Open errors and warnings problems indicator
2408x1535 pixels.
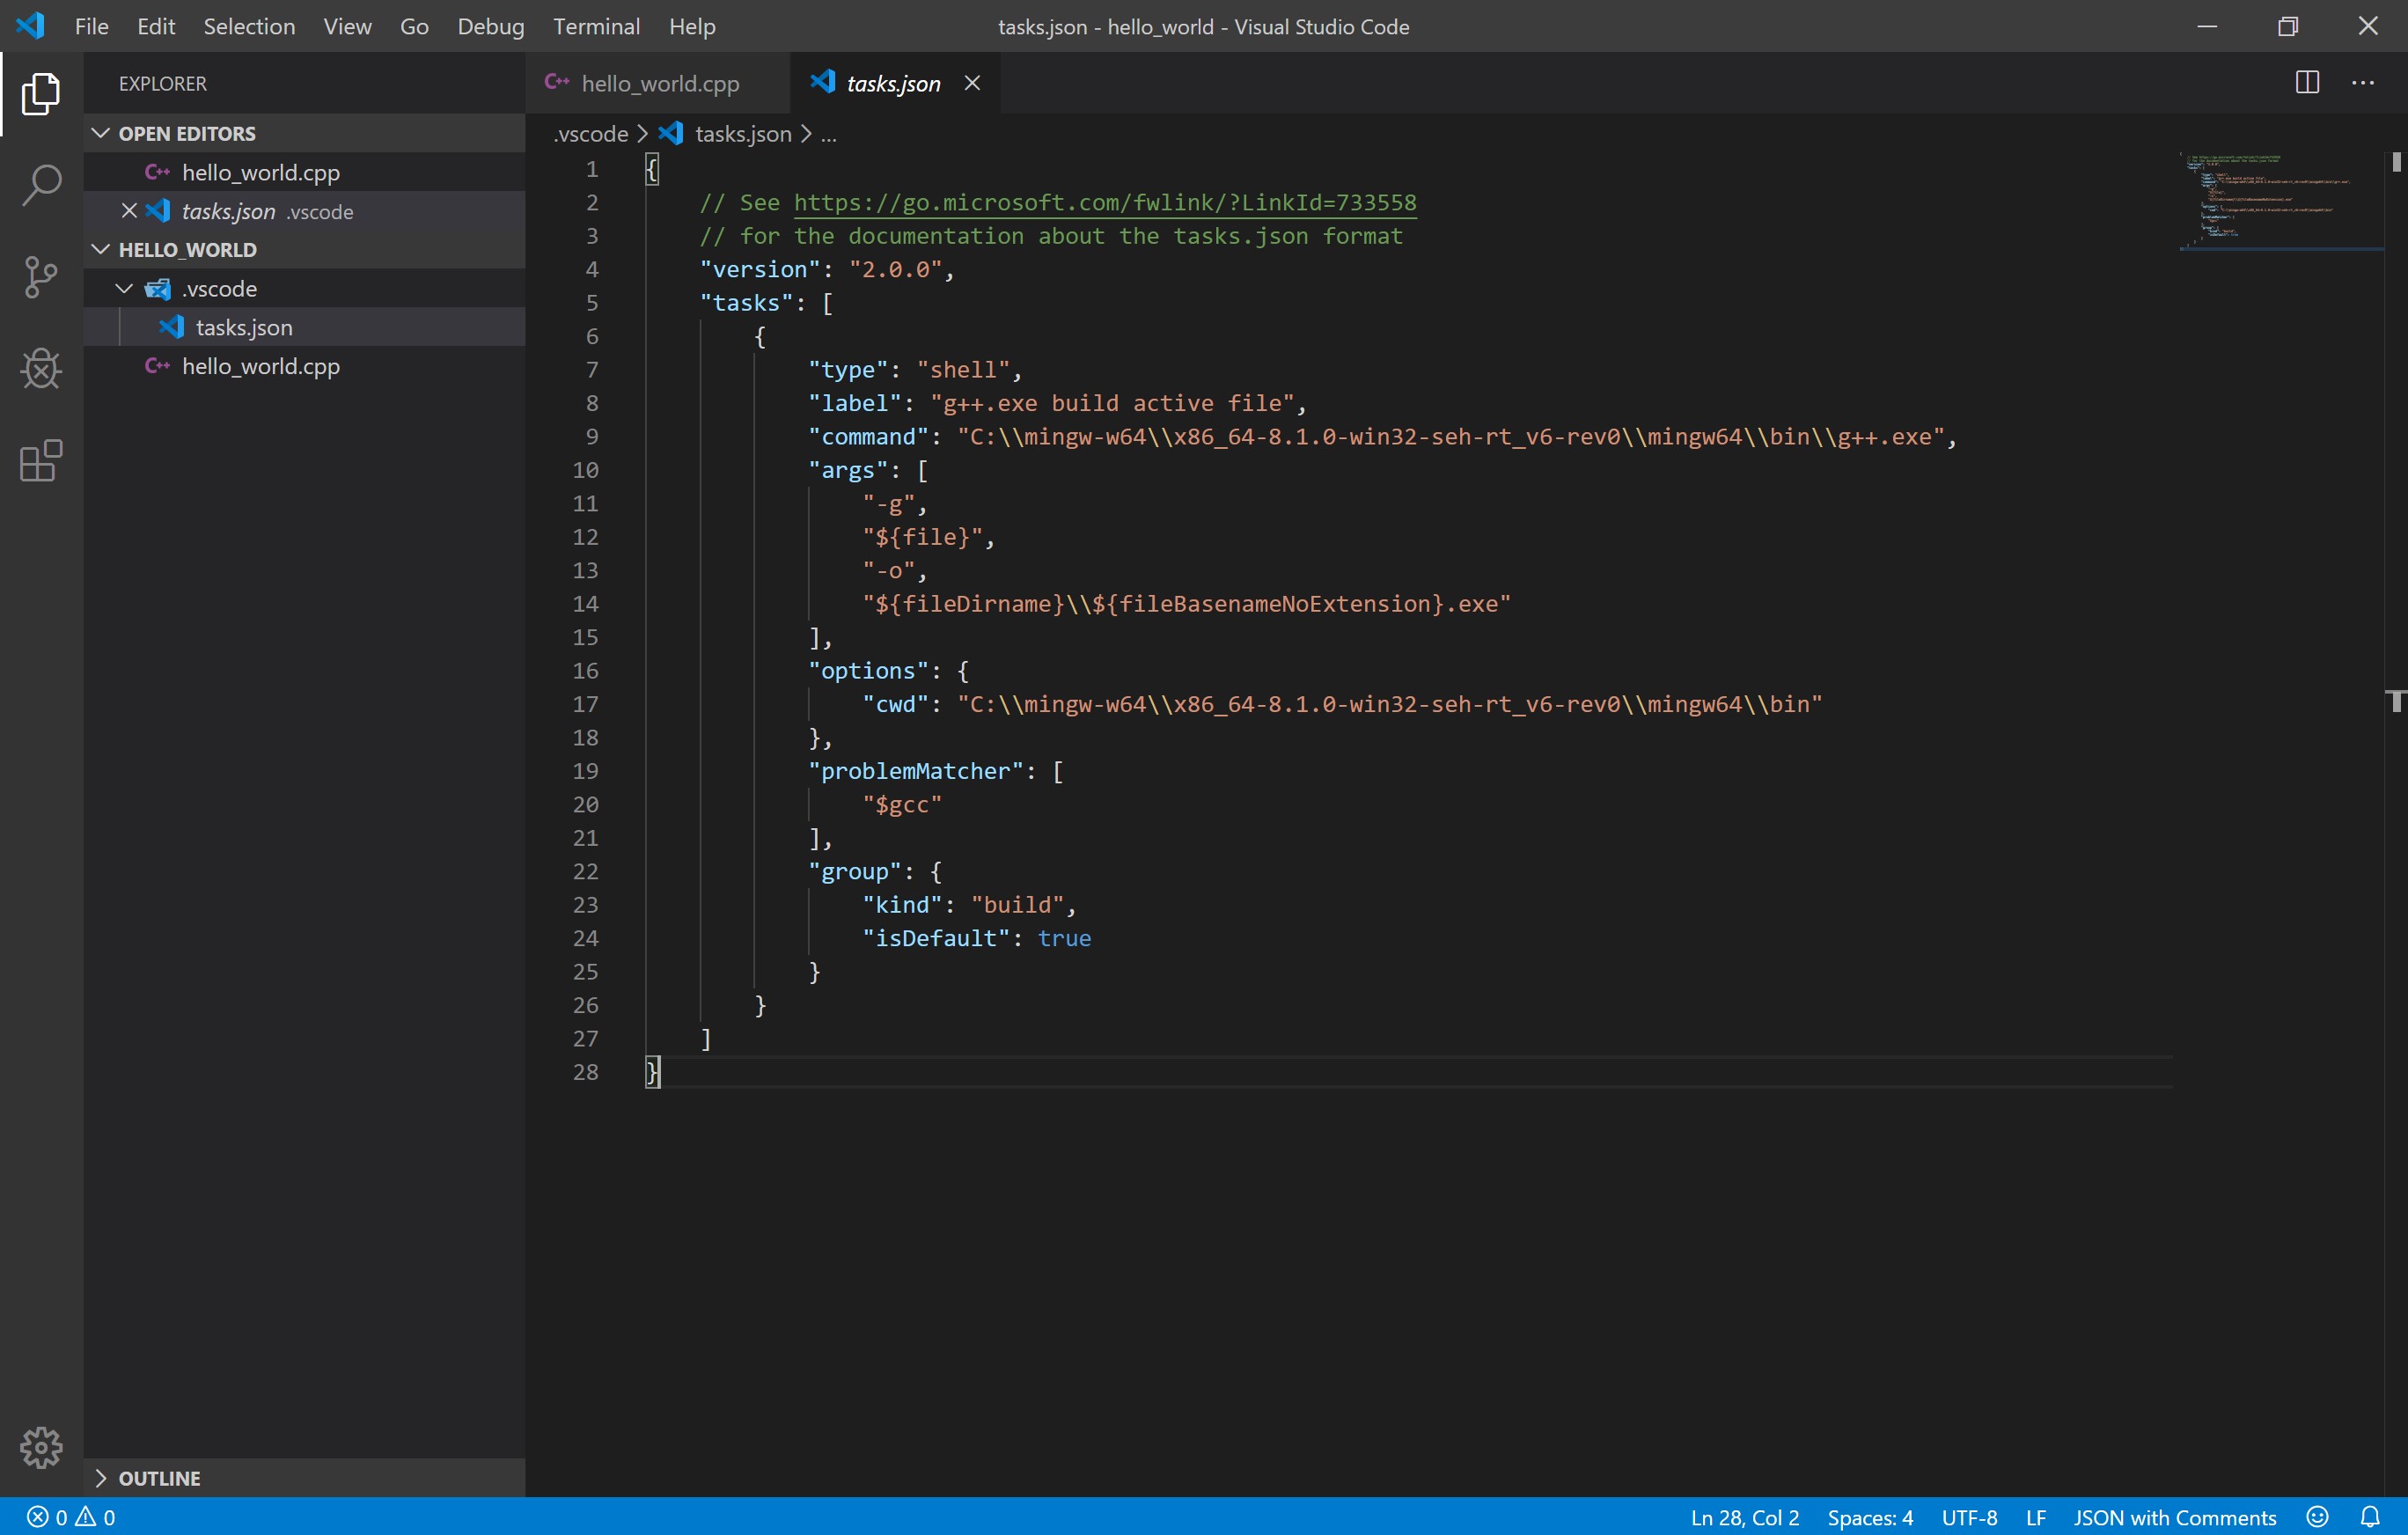pyautogui.click(x=70, y=1517)
